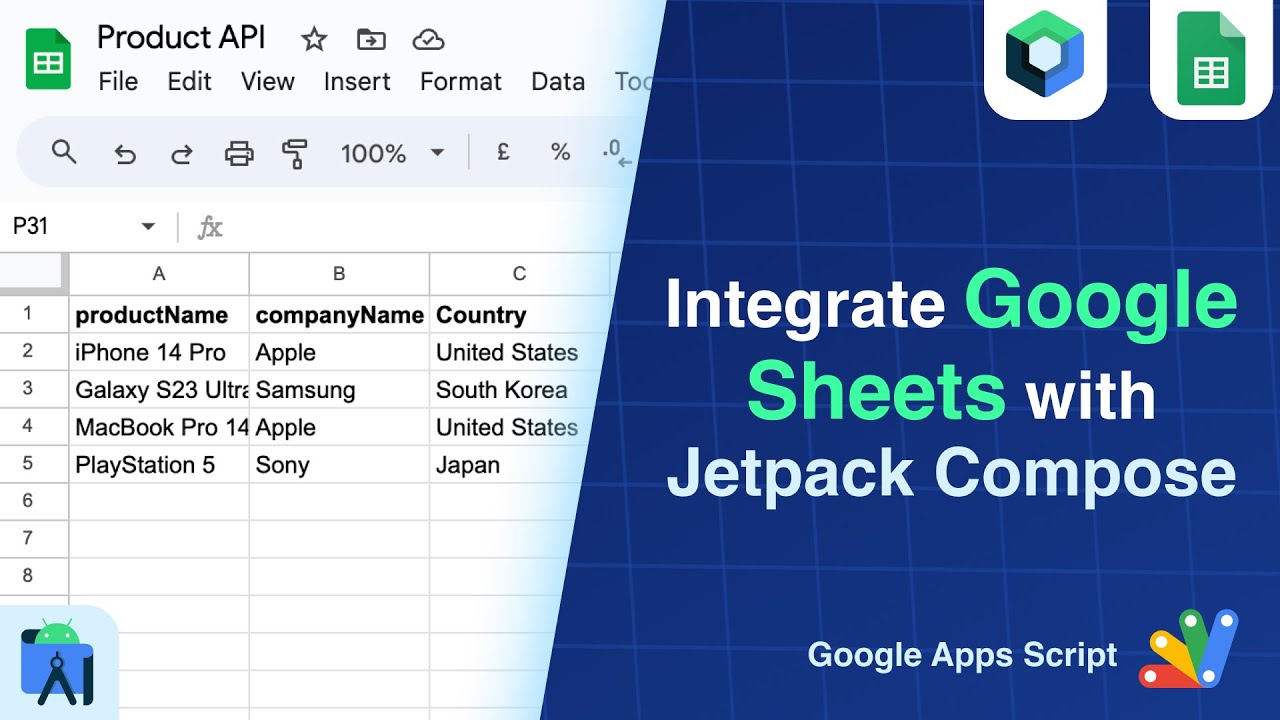This screenshot has width=1280, height=720.
Task: Click the Android Studio logo
Action: [x=57, y=664]
